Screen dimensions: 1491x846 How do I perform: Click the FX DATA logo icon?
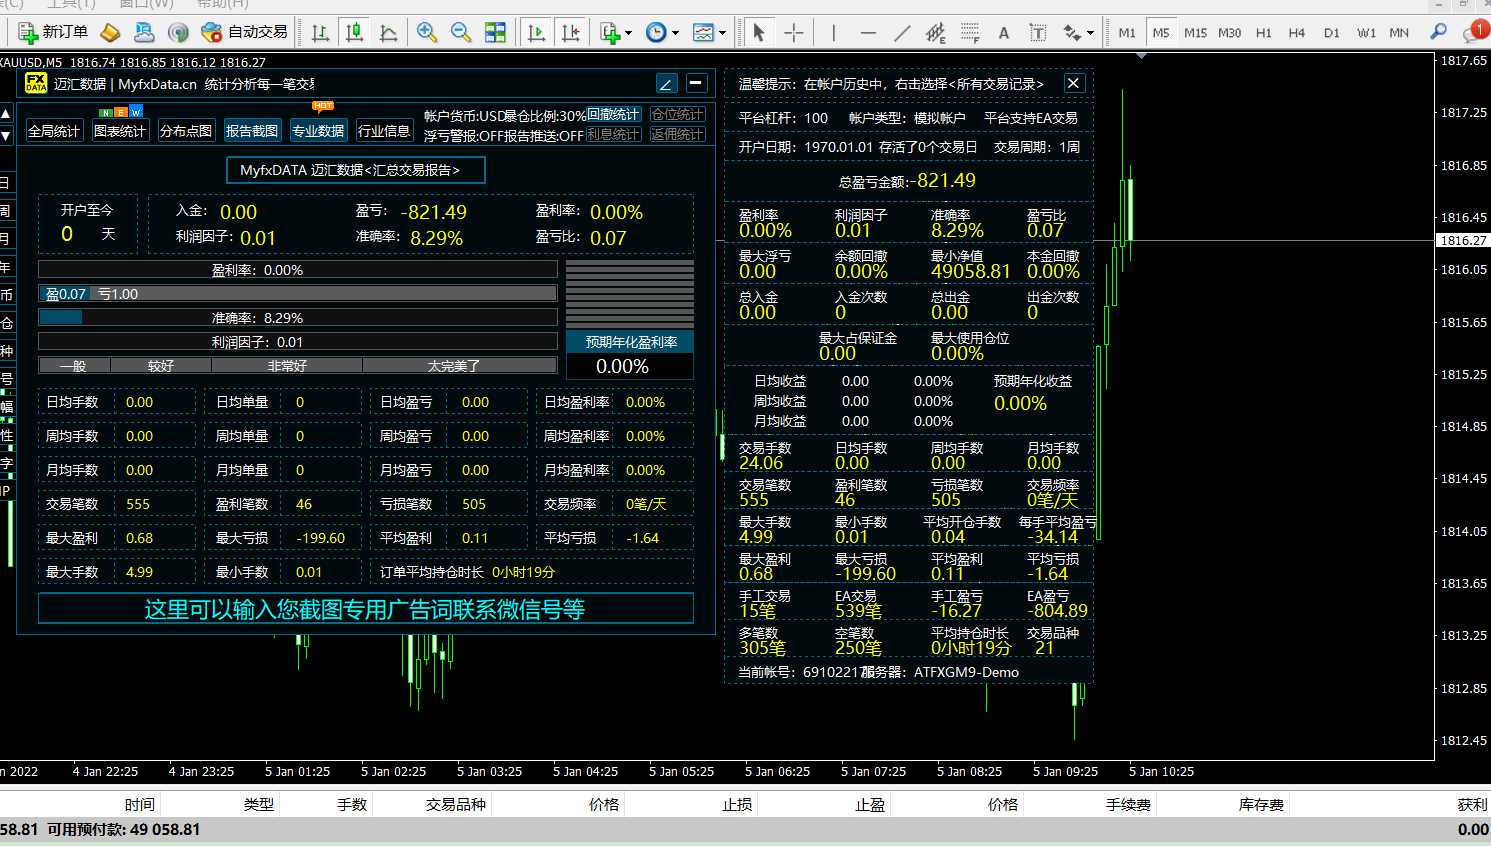(36, 83)
